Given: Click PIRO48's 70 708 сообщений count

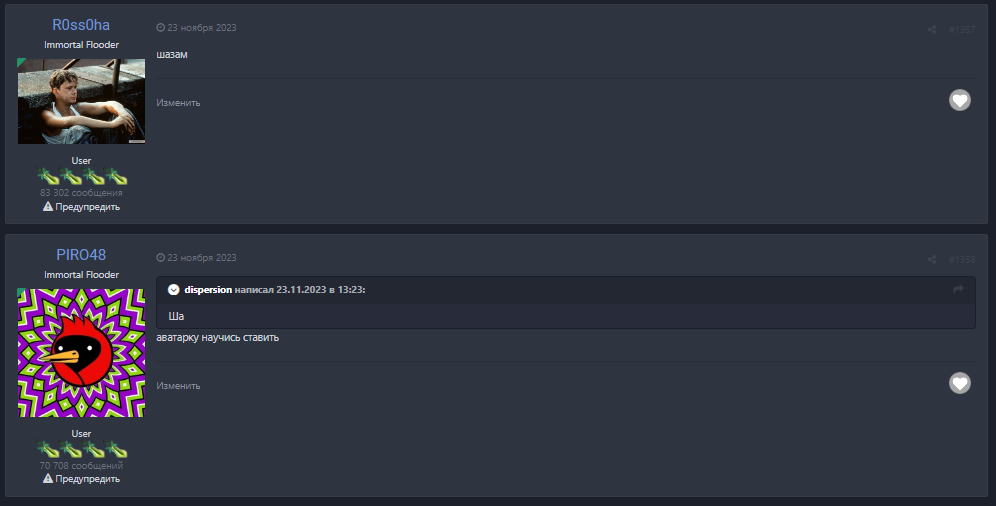Looking at the screenshot, I should [x=81, y=466].
